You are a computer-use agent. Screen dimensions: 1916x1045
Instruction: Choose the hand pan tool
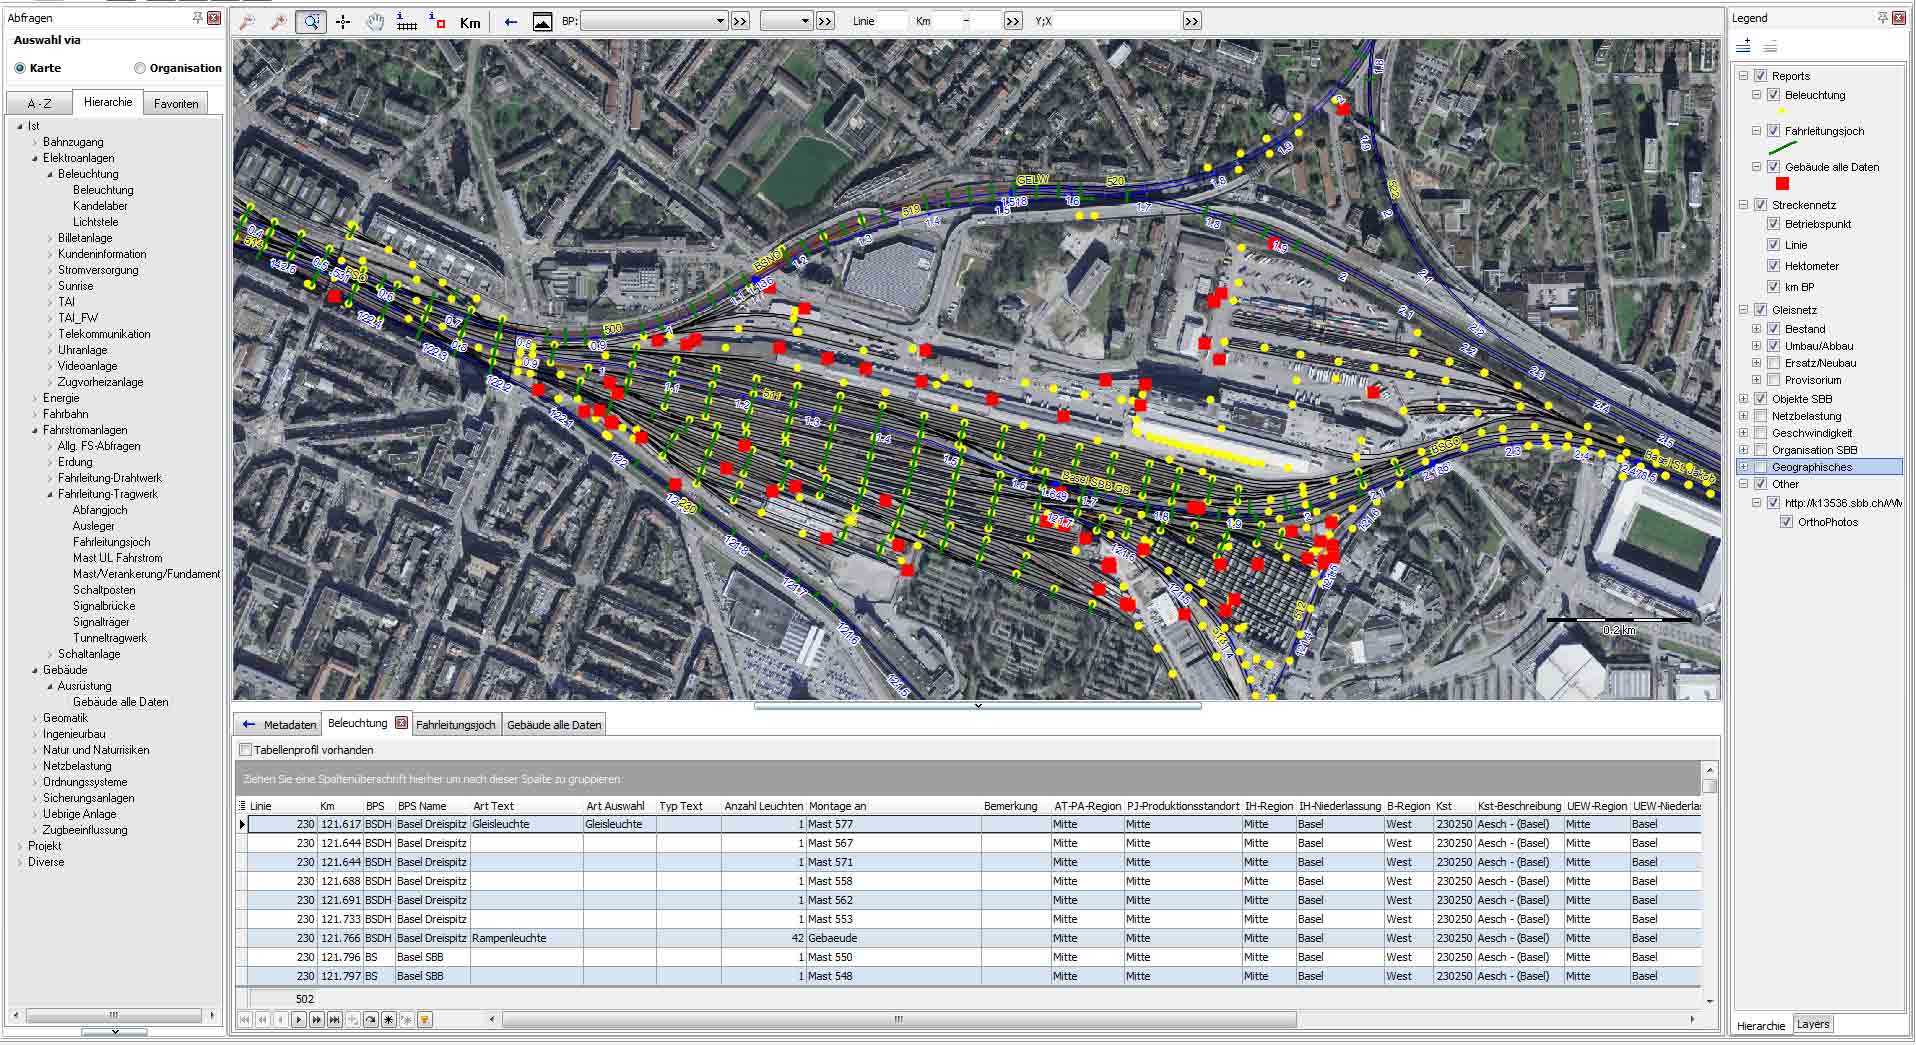375,21
